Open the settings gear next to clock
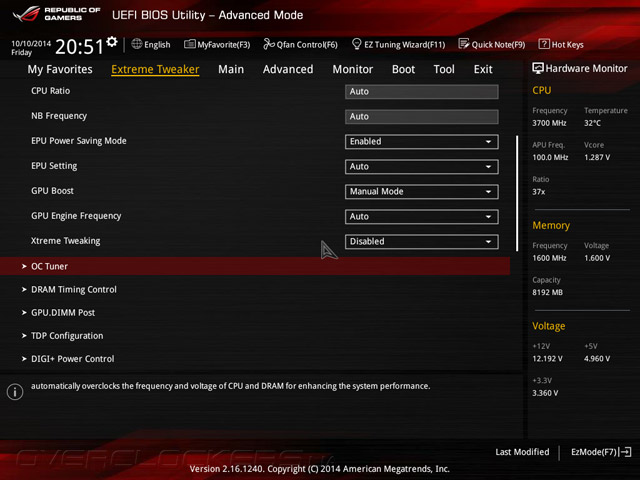Screen dimensions: 640x480 (112, 42)
